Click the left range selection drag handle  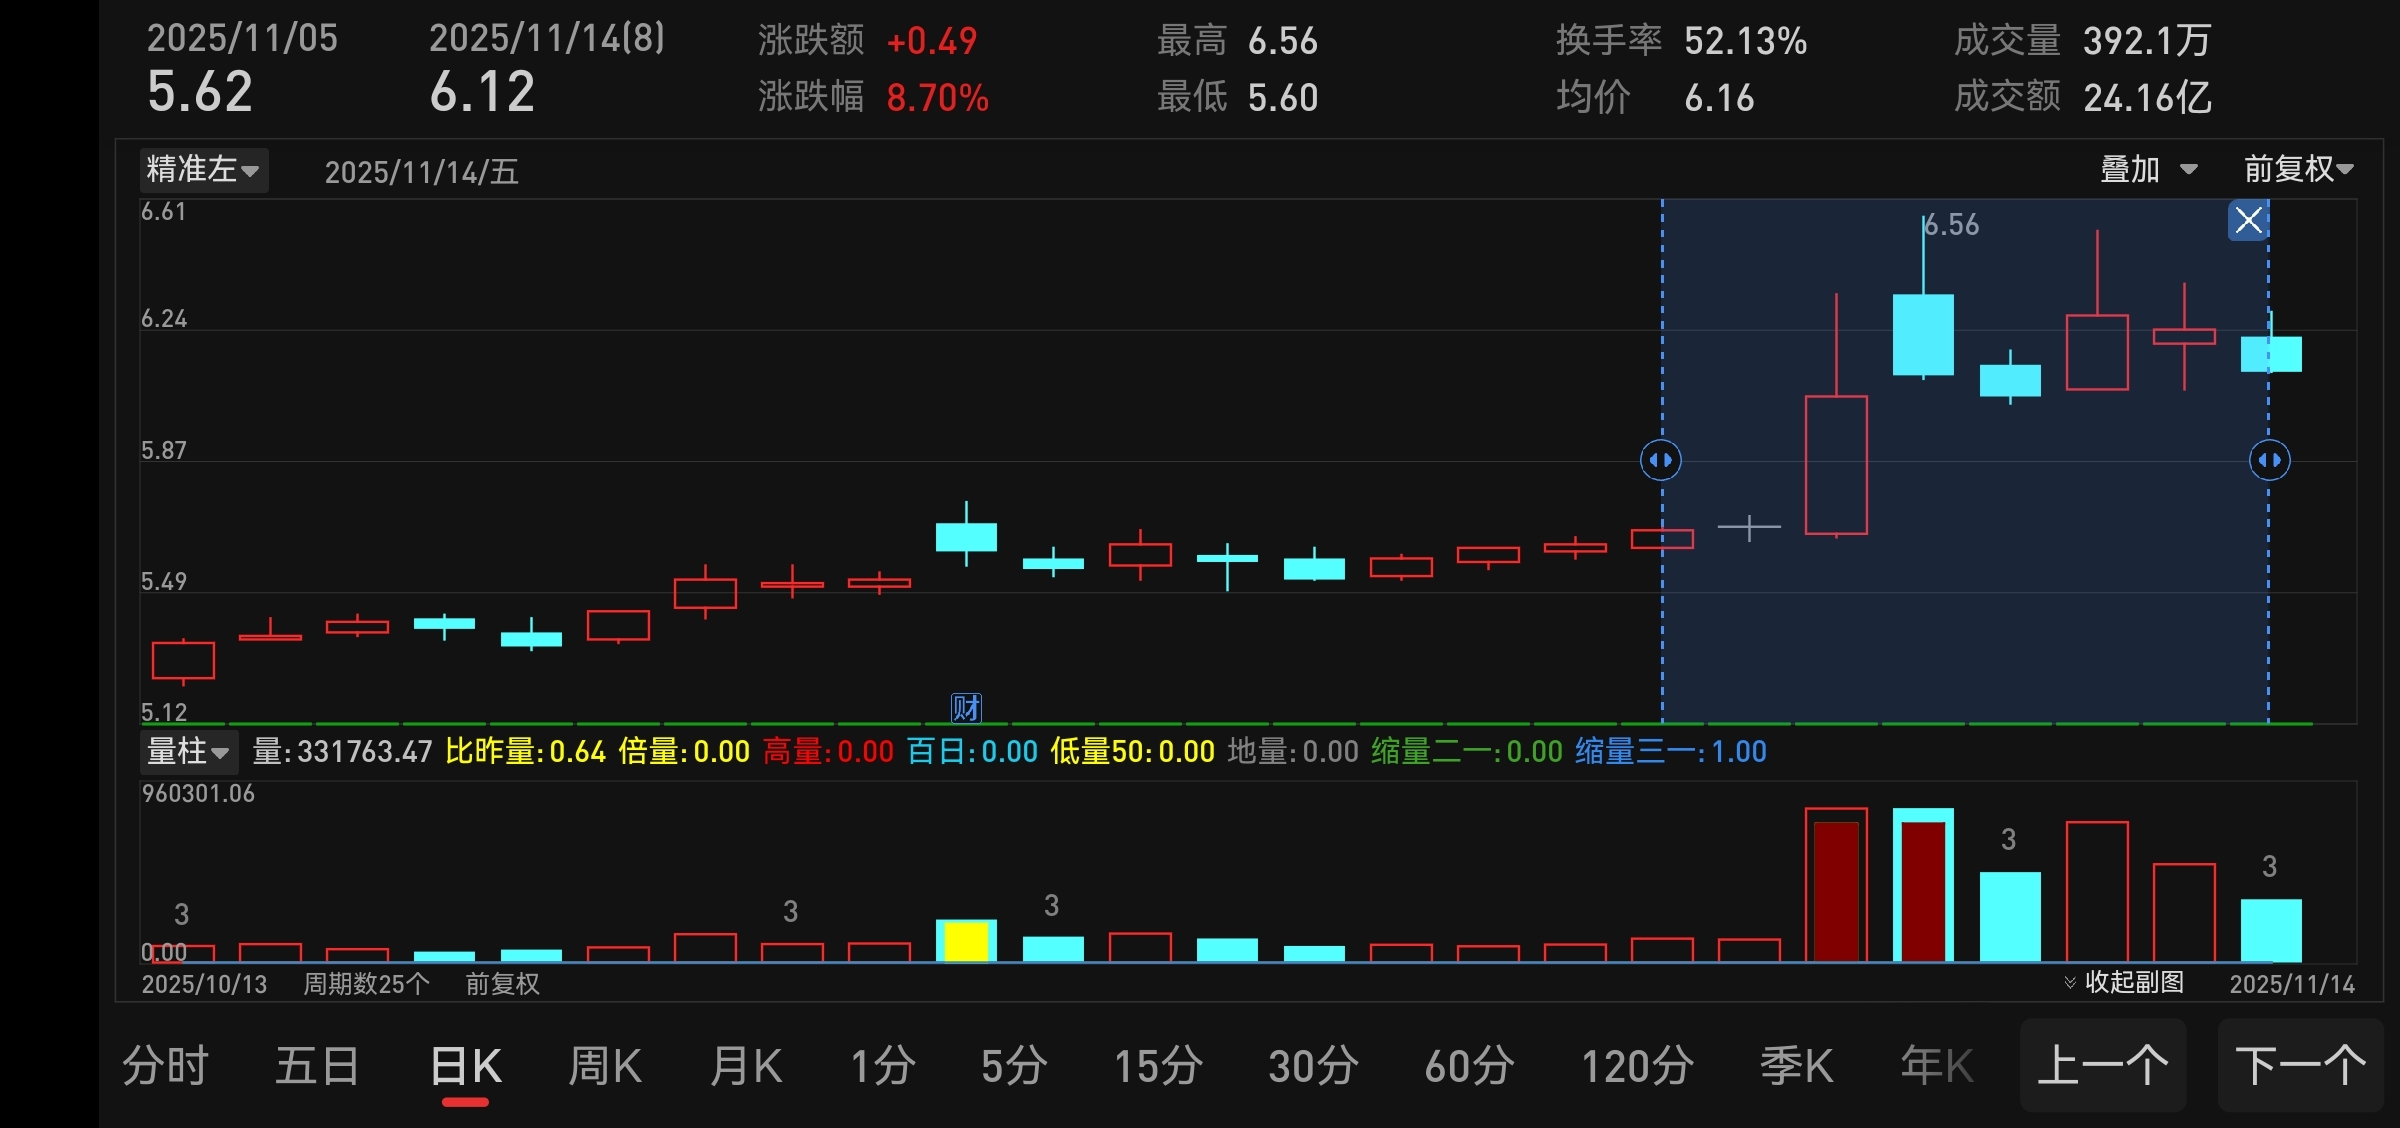pos(1661,460)
